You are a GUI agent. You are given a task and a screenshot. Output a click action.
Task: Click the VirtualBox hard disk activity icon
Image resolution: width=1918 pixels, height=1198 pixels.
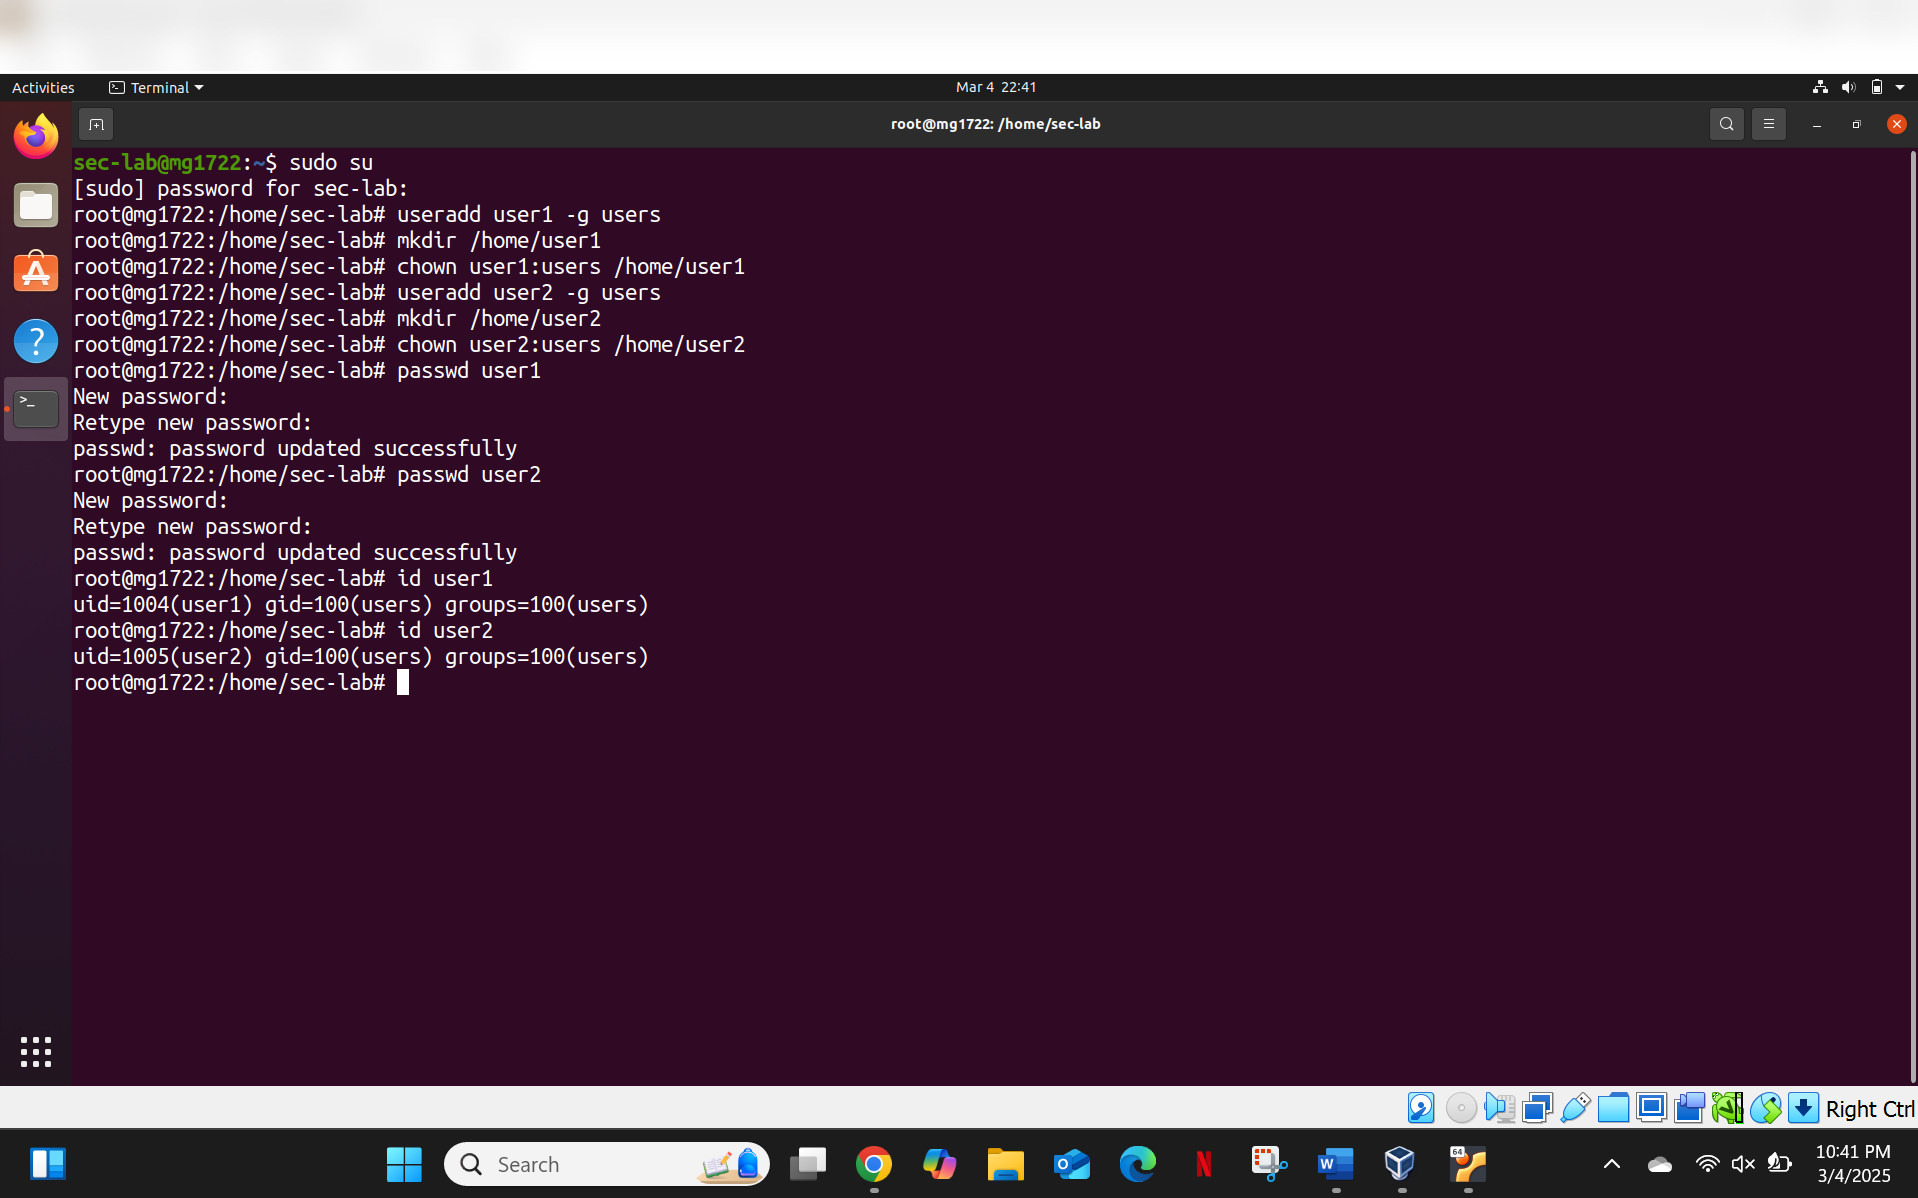(1421, 1108)
